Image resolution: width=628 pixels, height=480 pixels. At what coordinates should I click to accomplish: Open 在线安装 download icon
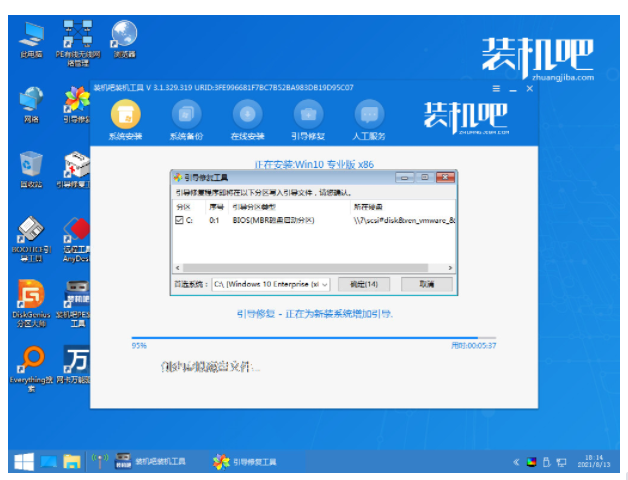(247, 114)
